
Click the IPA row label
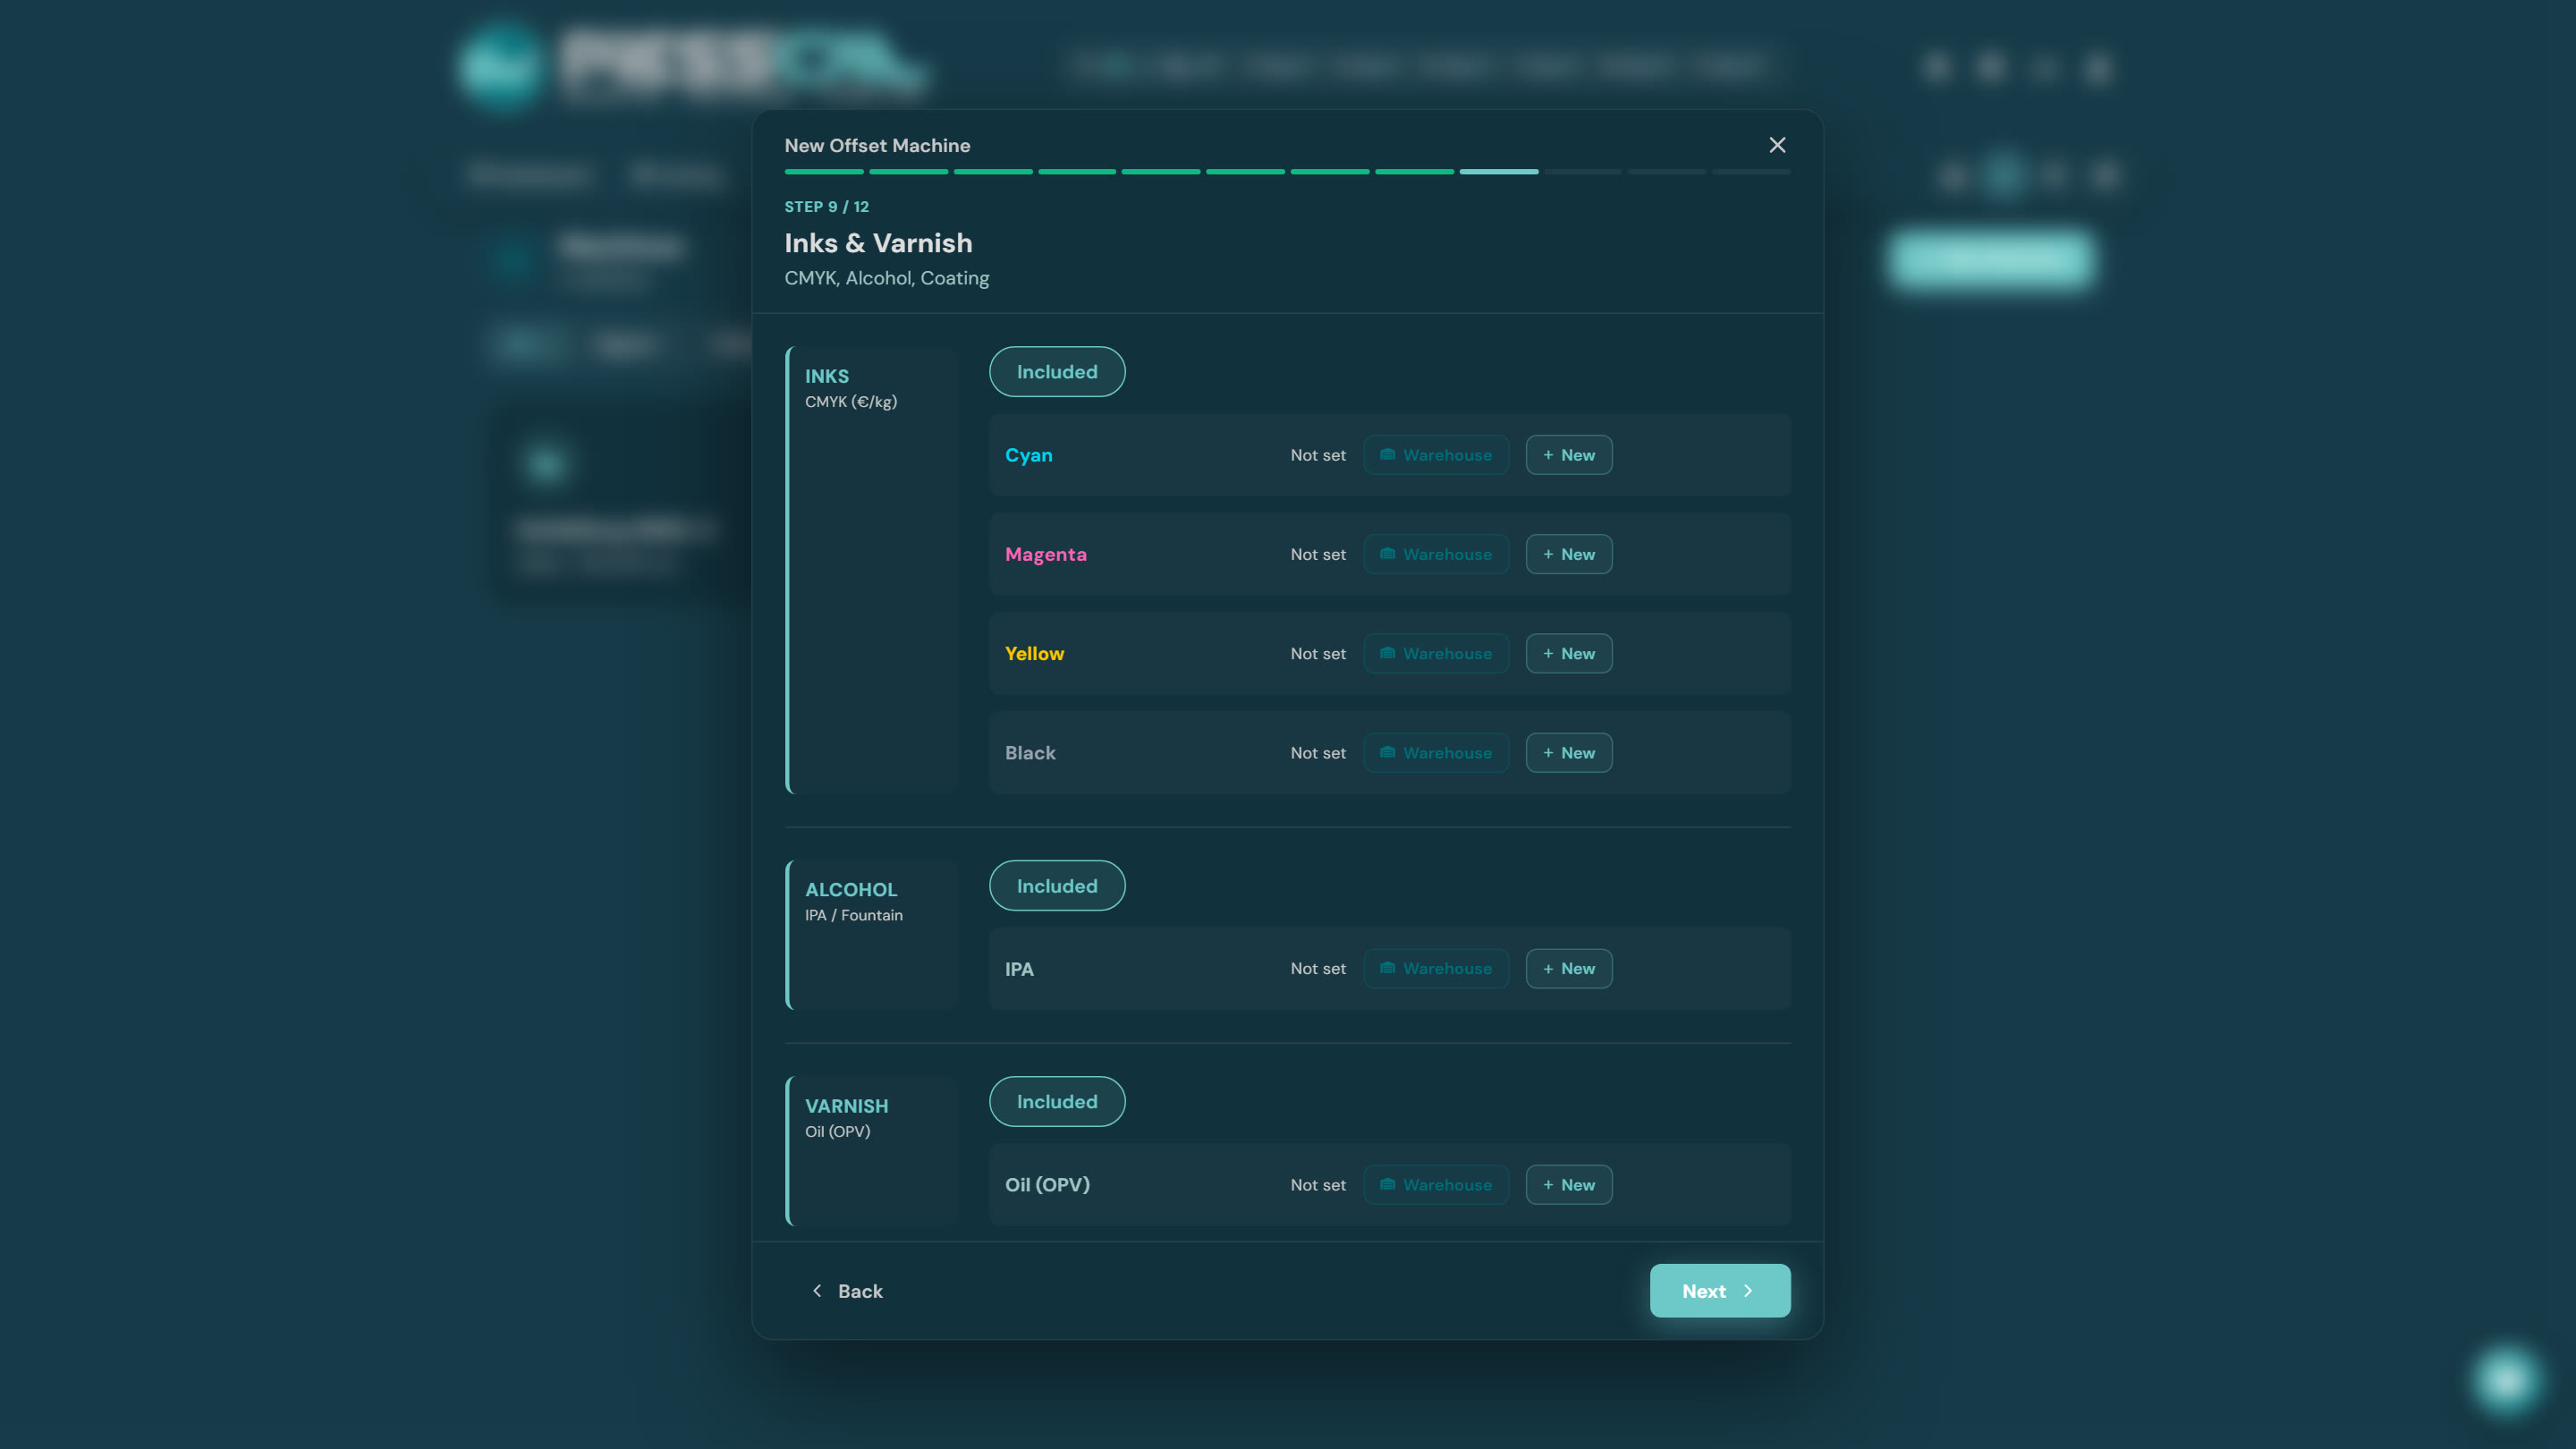(1019, 969)
